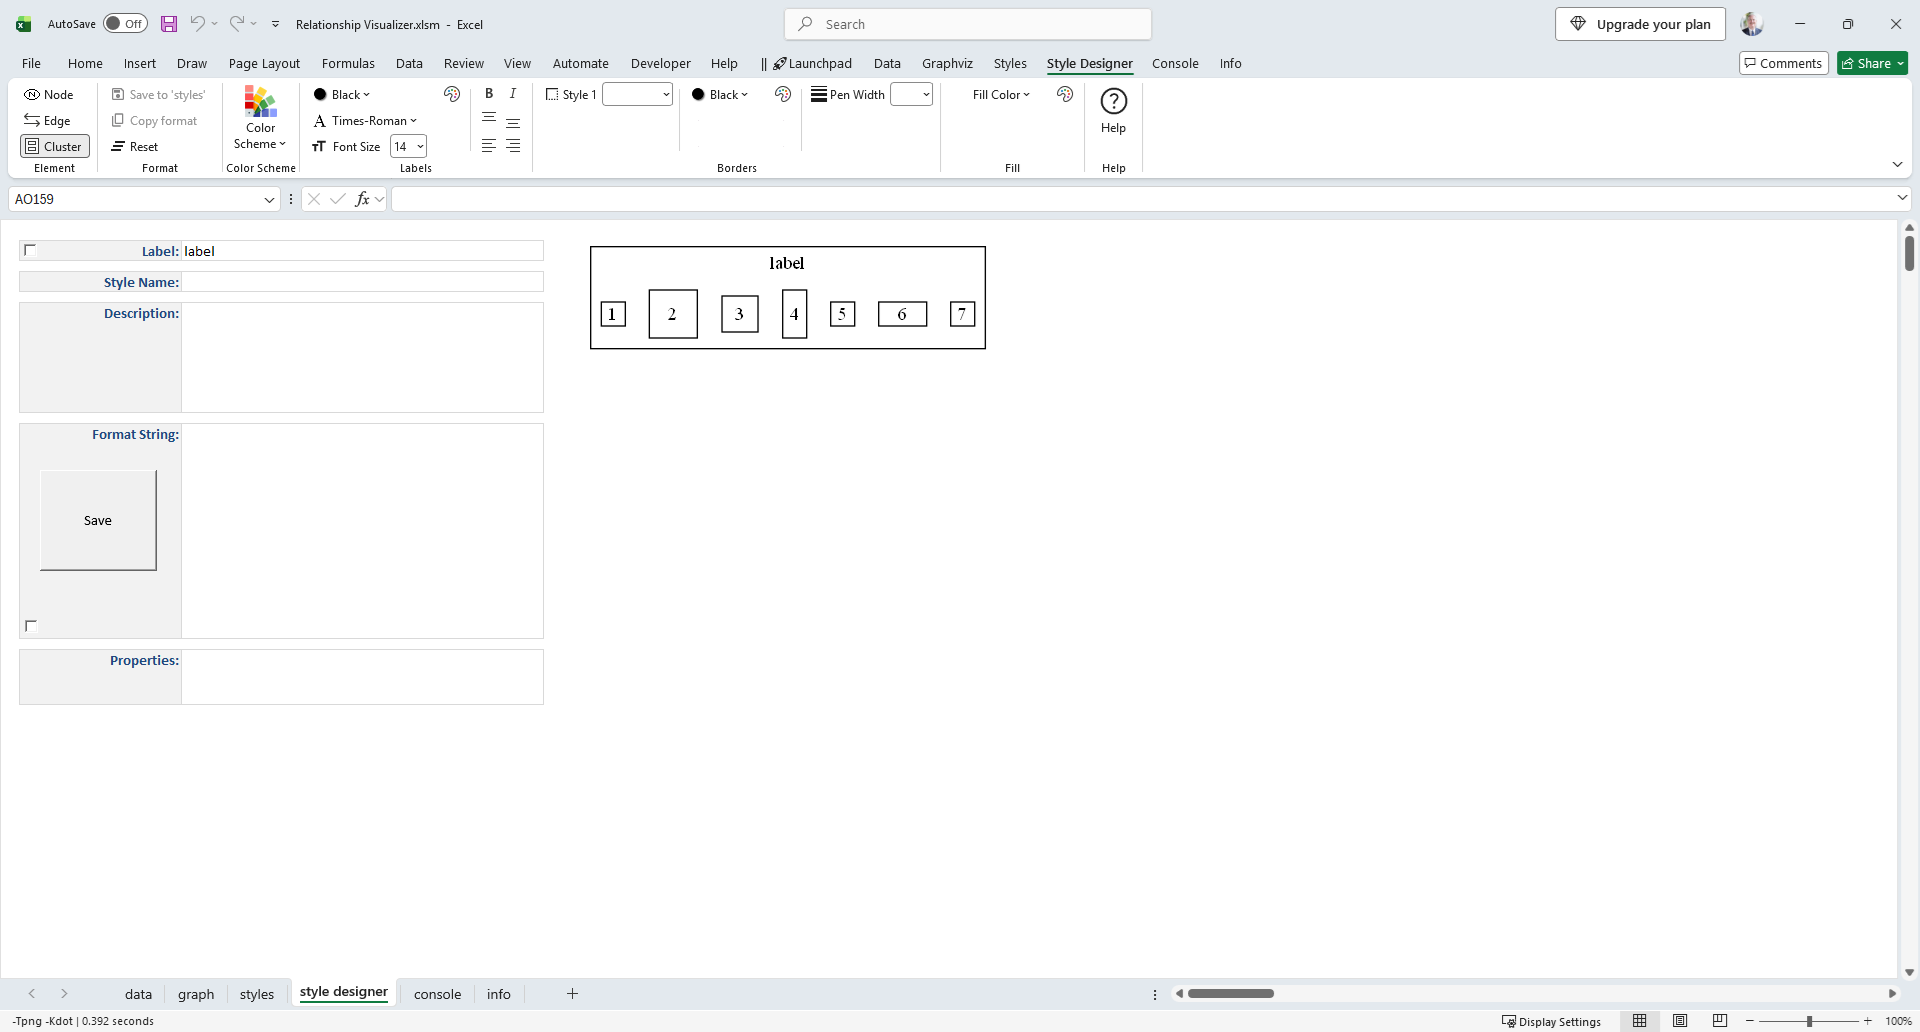Click the Label value cell
The image size is (1920, 1032).
coord(362,251)
